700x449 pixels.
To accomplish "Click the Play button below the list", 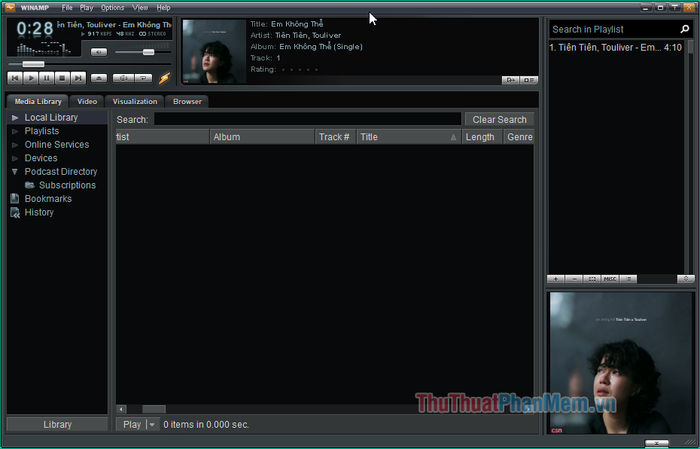I will pos(132,424).
